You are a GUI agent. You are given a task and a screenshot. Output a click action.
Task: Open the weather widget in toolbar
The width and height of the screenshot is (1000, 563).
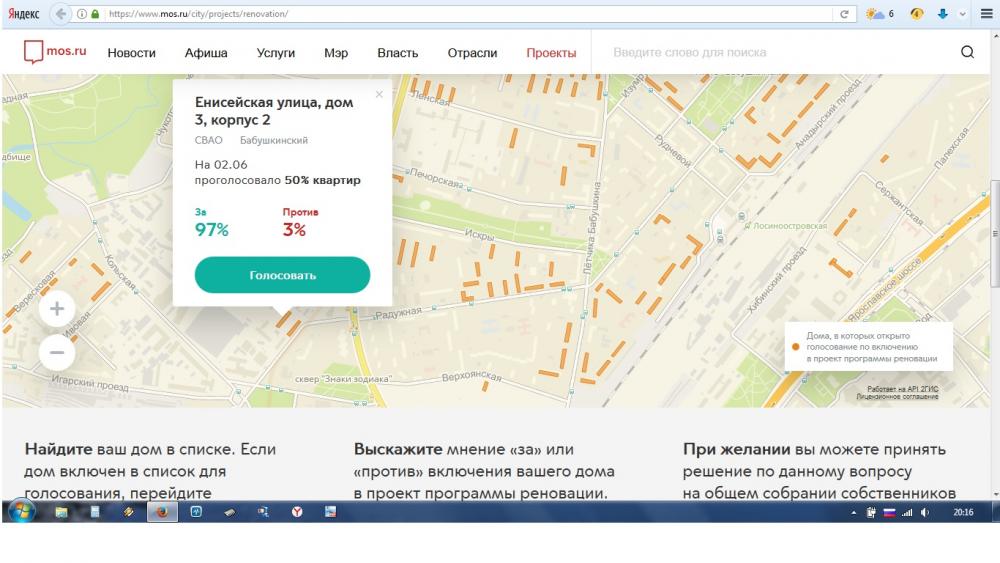click(879, 15)
